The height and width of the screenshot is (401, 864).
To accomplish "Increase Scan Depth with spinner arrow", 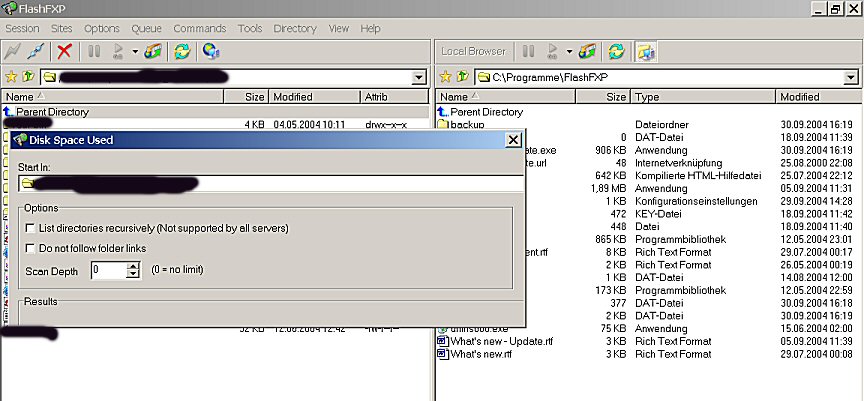I will pyautogui.click(x=133, y=266).
